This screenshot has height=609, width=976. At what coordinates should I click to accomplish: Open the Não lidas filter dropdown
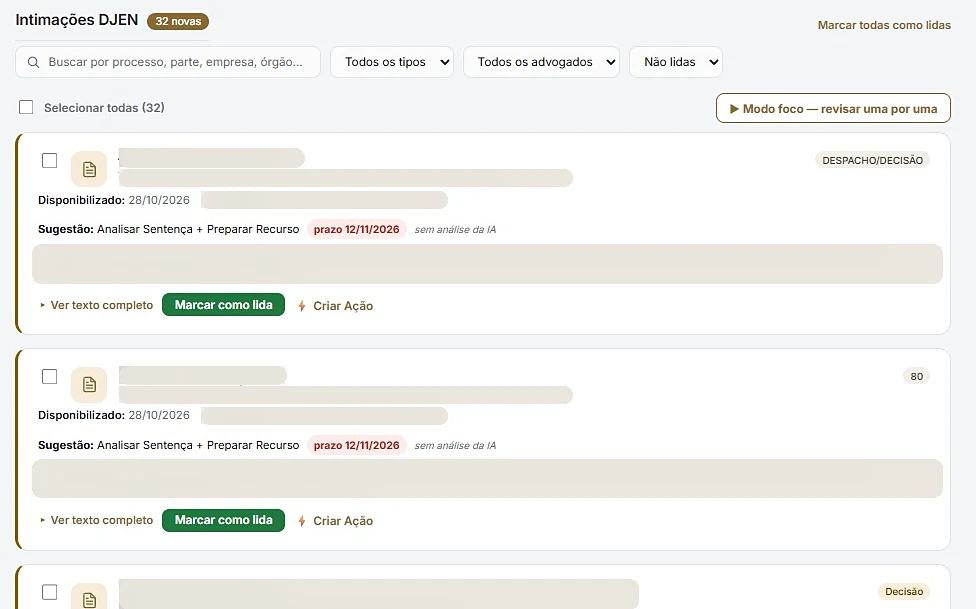[676, 62]
